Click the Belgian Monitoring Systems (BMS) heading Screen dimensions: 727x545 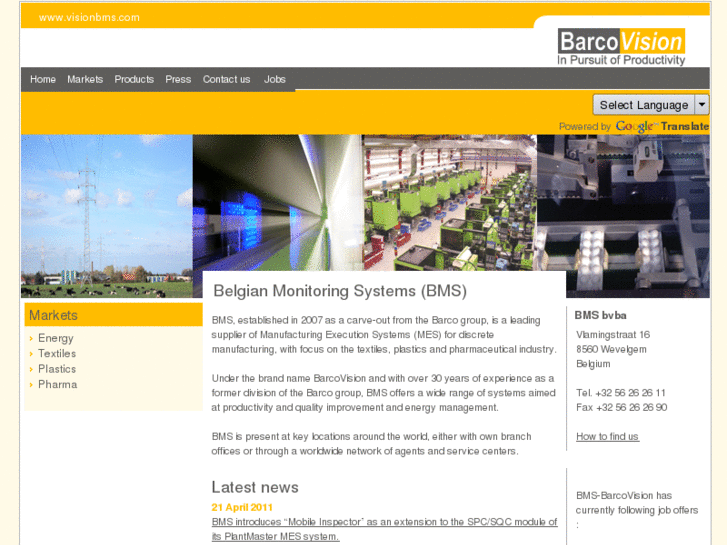(340, 291)
